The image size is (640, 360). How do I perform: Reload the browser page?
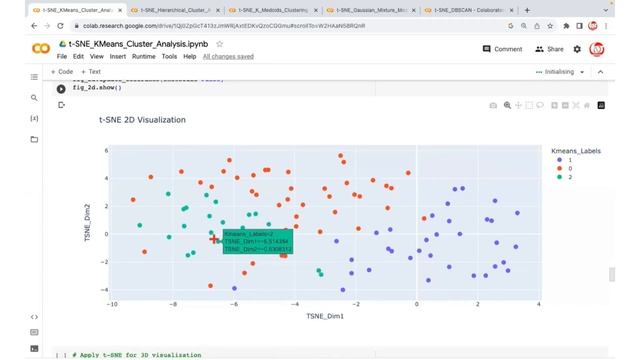pyautogui.click(x=60, y=26)
